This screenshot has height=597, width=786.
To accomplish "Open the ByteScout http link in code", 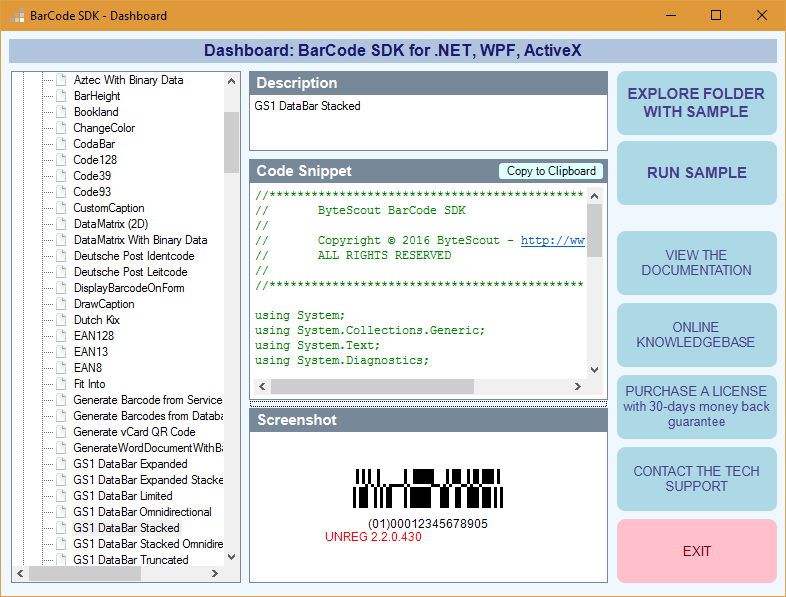I will (x=552, y=241).
